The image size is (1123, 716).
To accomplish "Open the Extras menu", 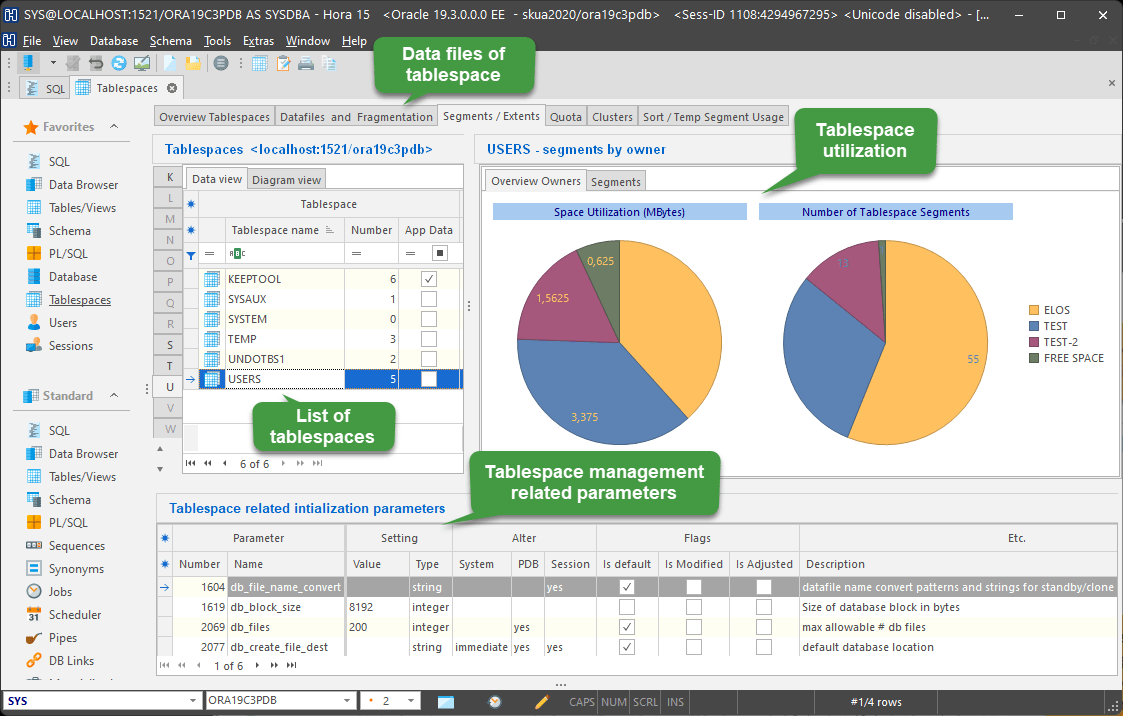I will pos(258,41).
